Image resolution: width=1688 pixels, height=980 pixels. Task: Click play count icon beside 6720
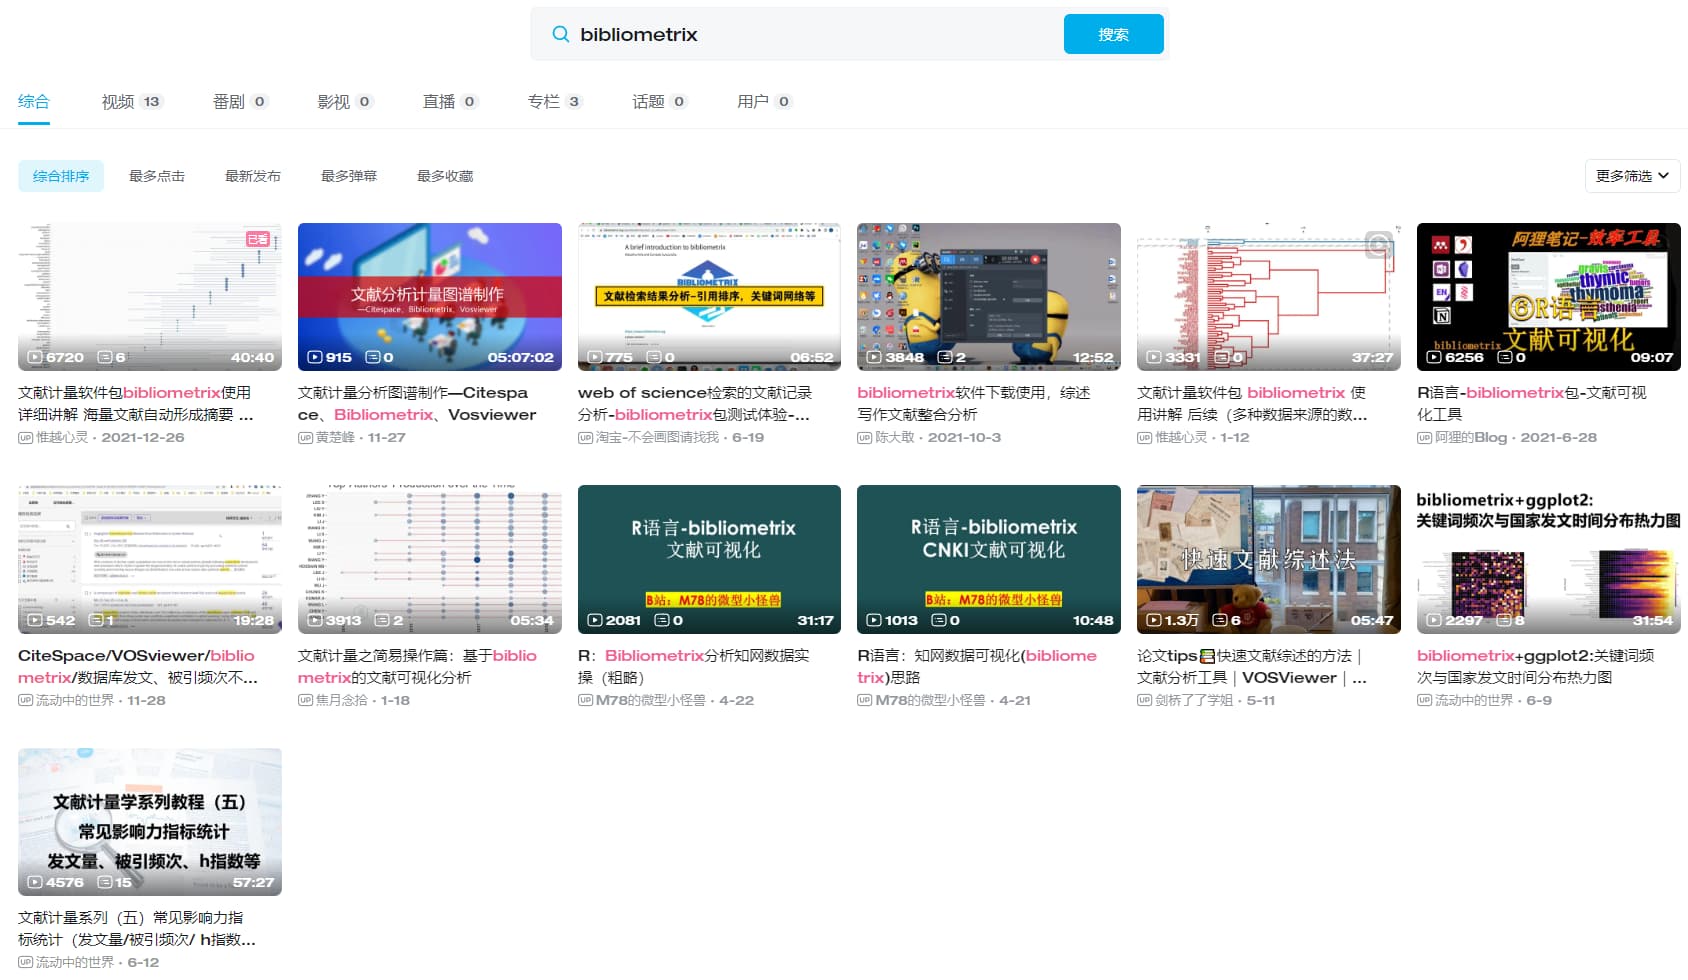35,357
